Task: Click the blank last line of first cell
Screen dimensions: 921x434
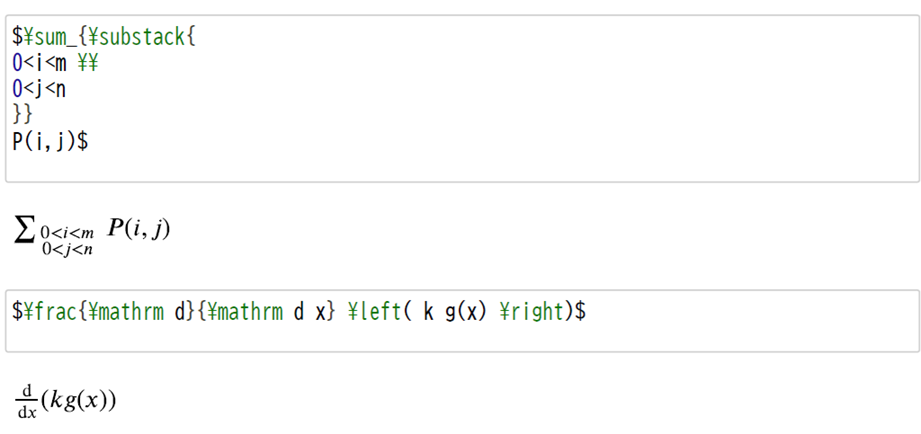Action: [x=462, y=167]
